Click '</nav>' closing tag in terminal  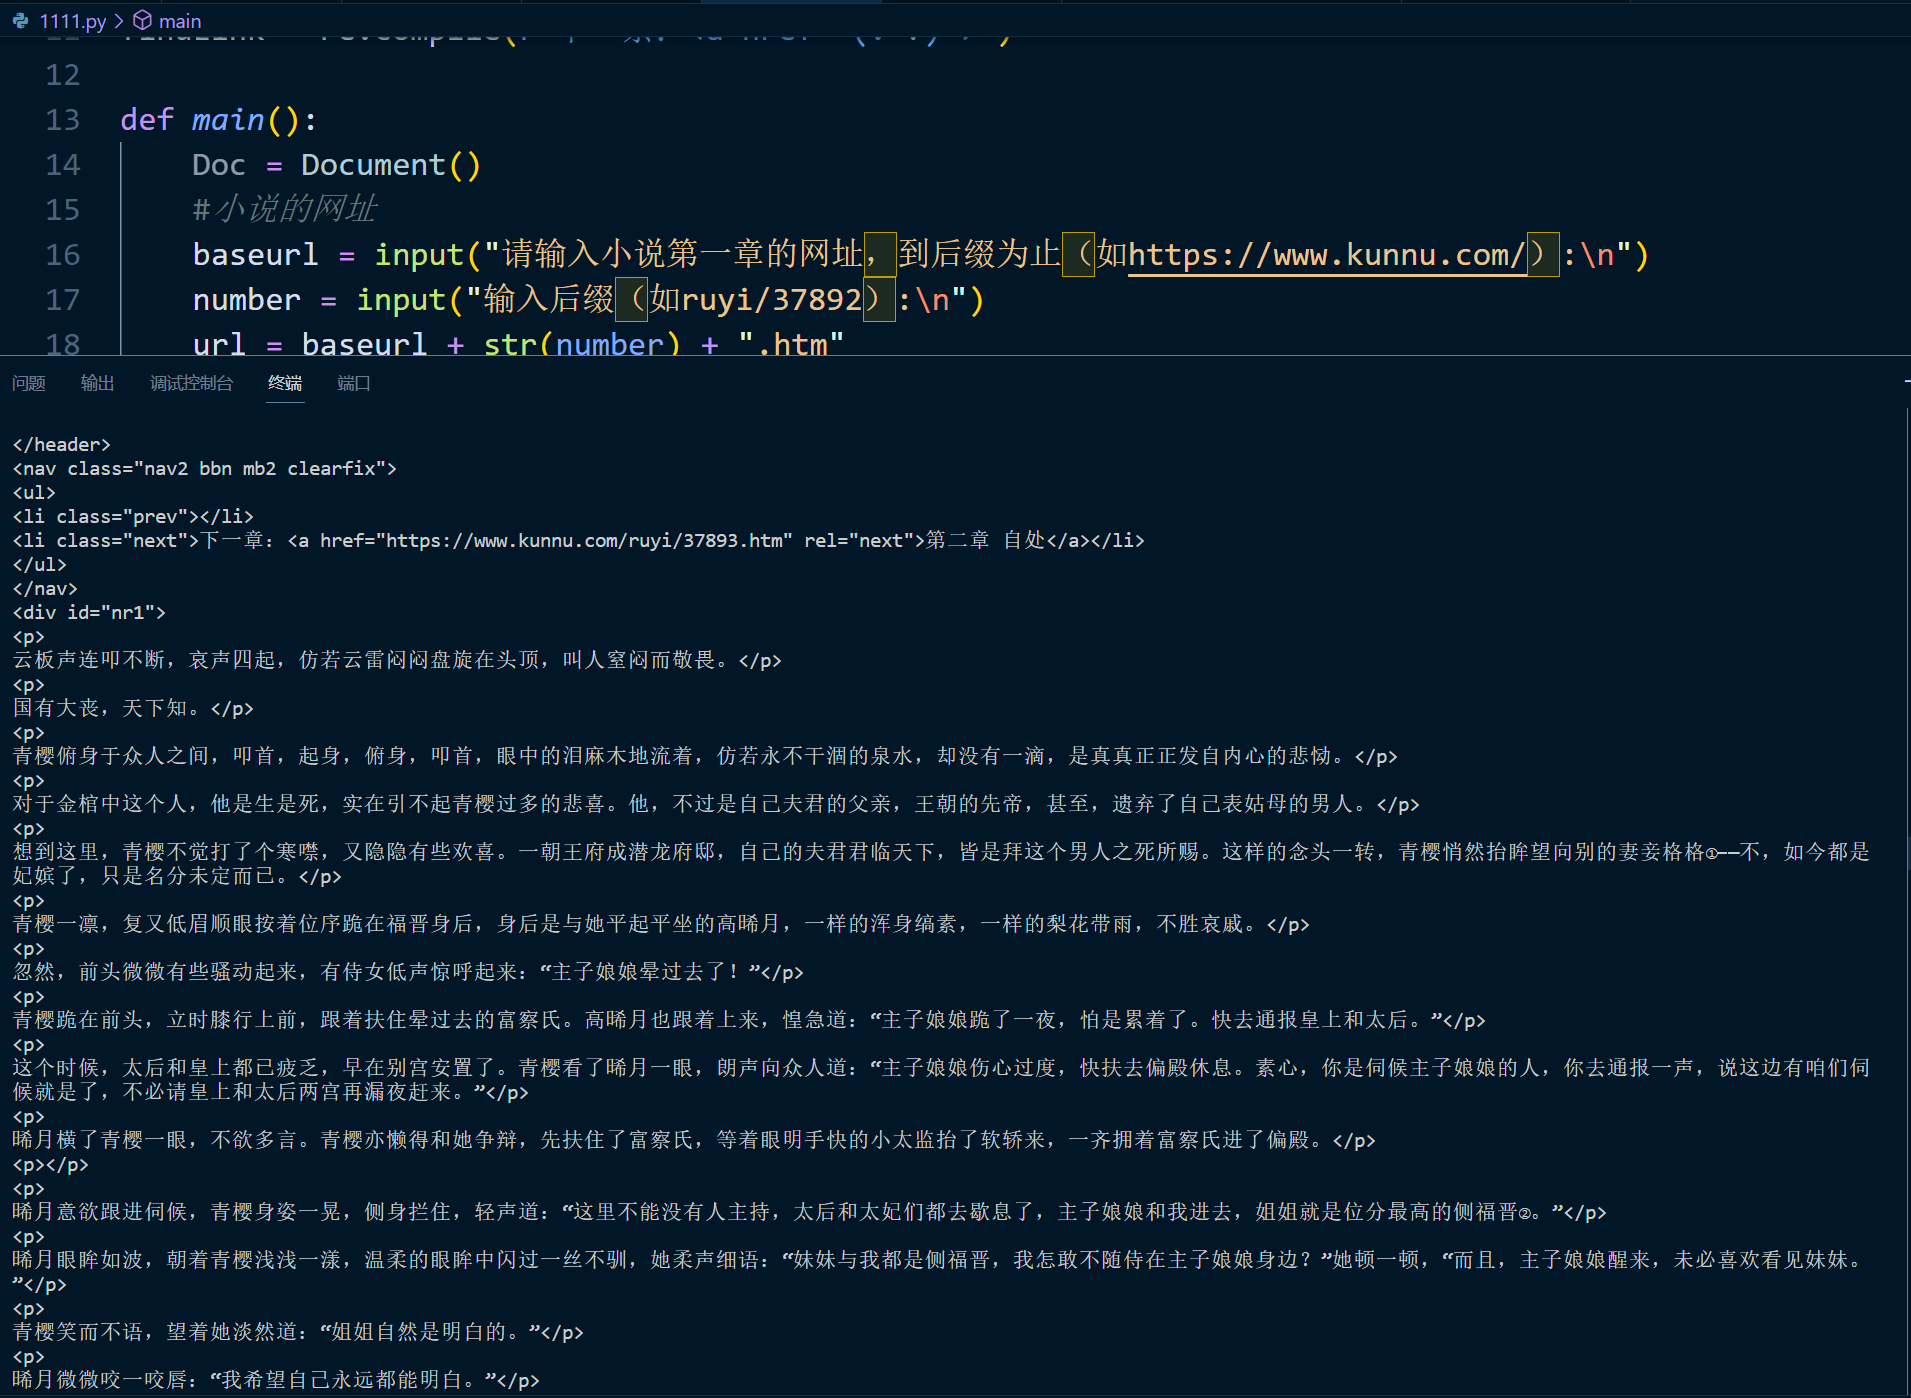(x=45, y=588)
